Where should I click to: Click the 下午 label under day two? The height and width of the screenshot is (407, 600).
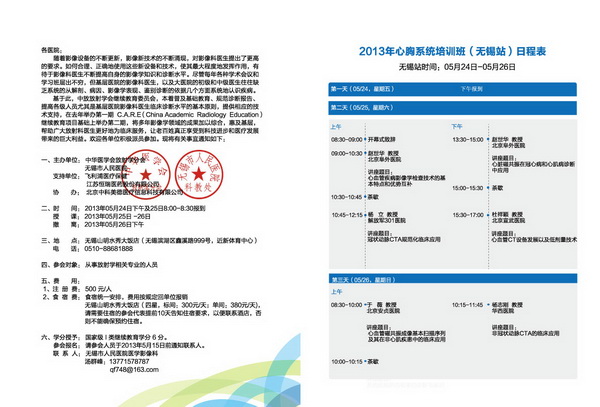coord(457,126)
